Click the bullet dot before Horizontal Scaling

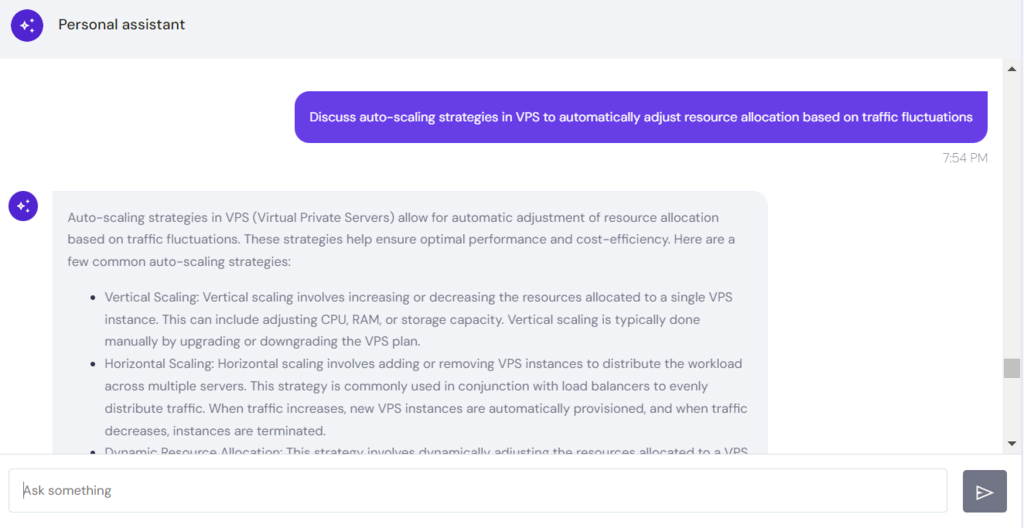tap(92, 364)
